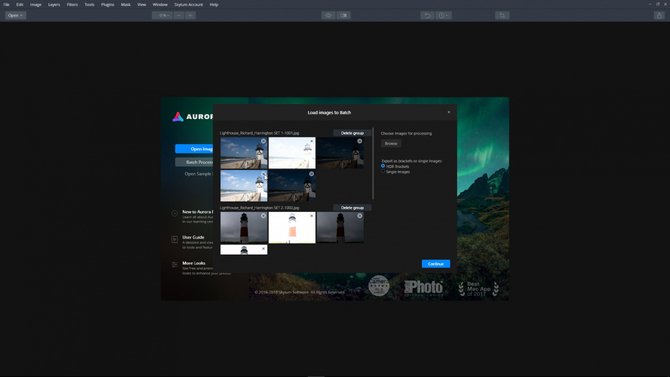The height and width of the screenshot is (377, 670).
Task: Open the Edit menu
Action: pyautogui.click(x=20, y=5)
